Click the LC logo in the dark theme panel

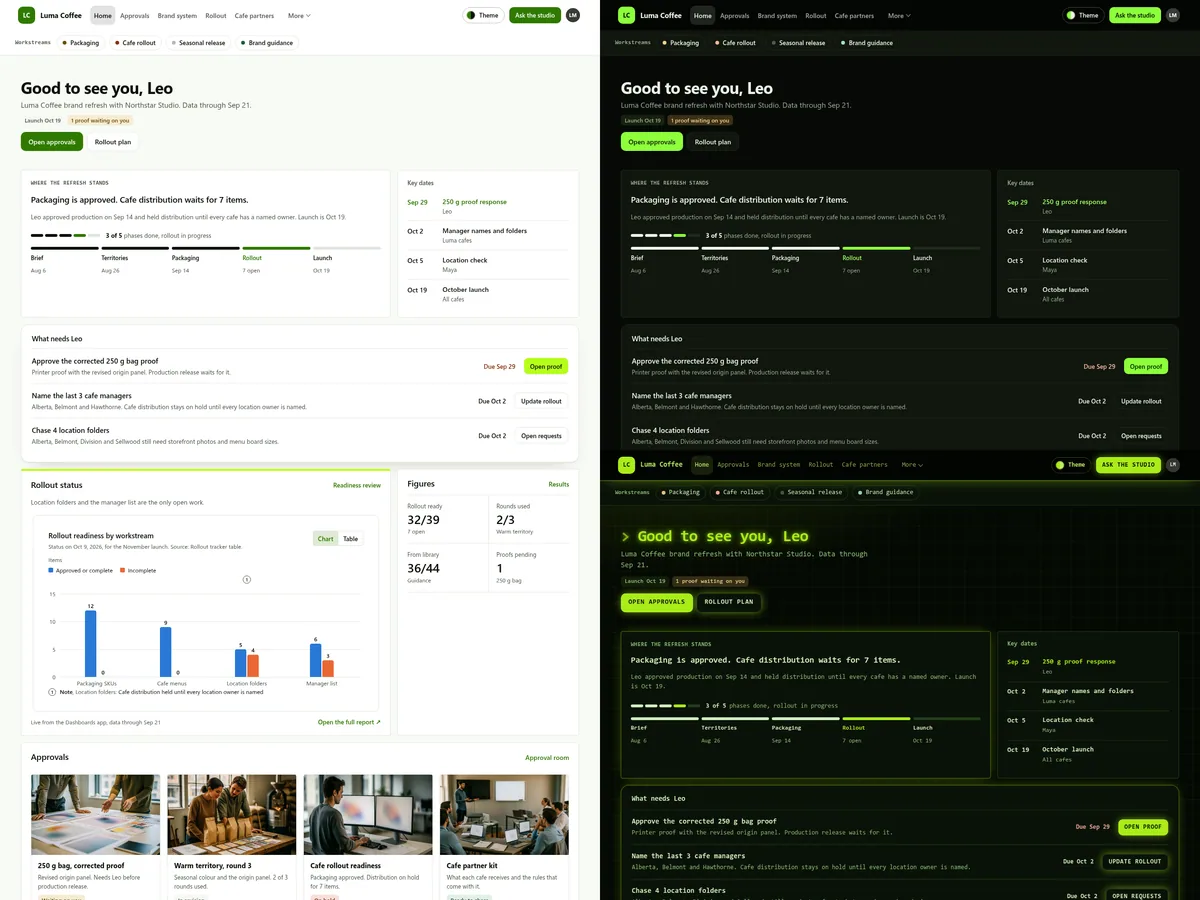point(626,15)
